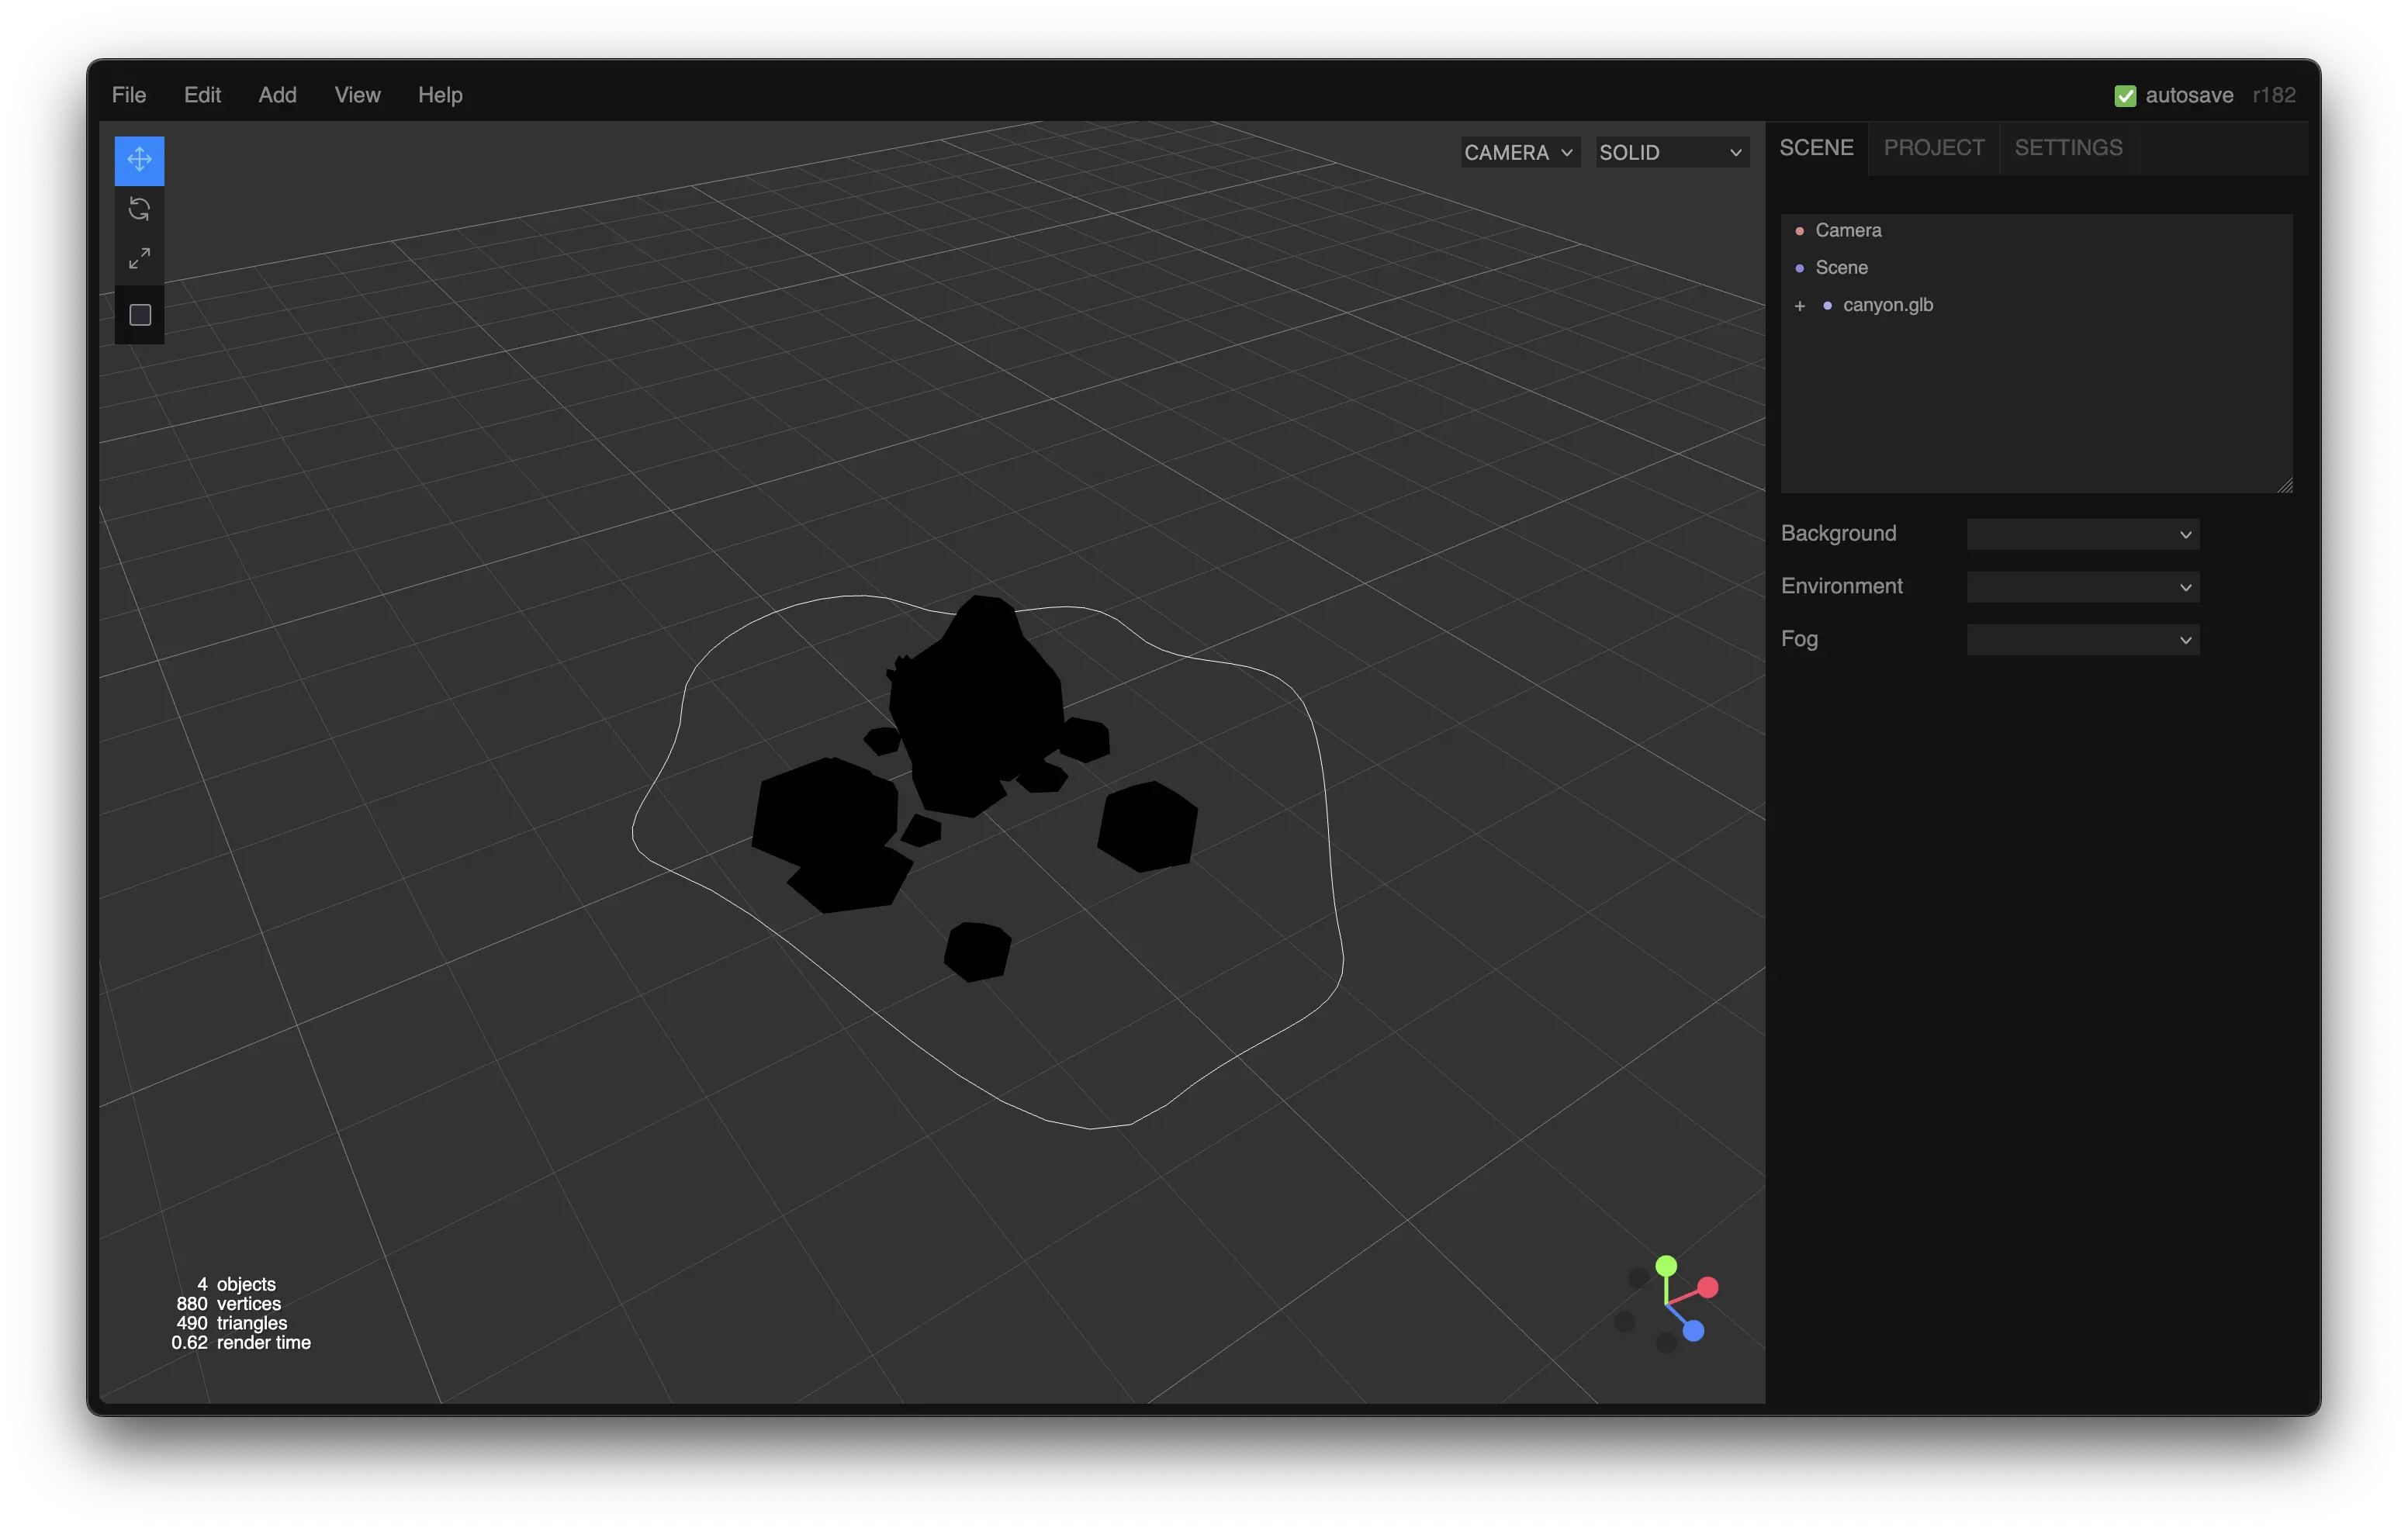Select the scale tool
This screenshot has width=2408, height=1531.
click(x=139, y=259)
